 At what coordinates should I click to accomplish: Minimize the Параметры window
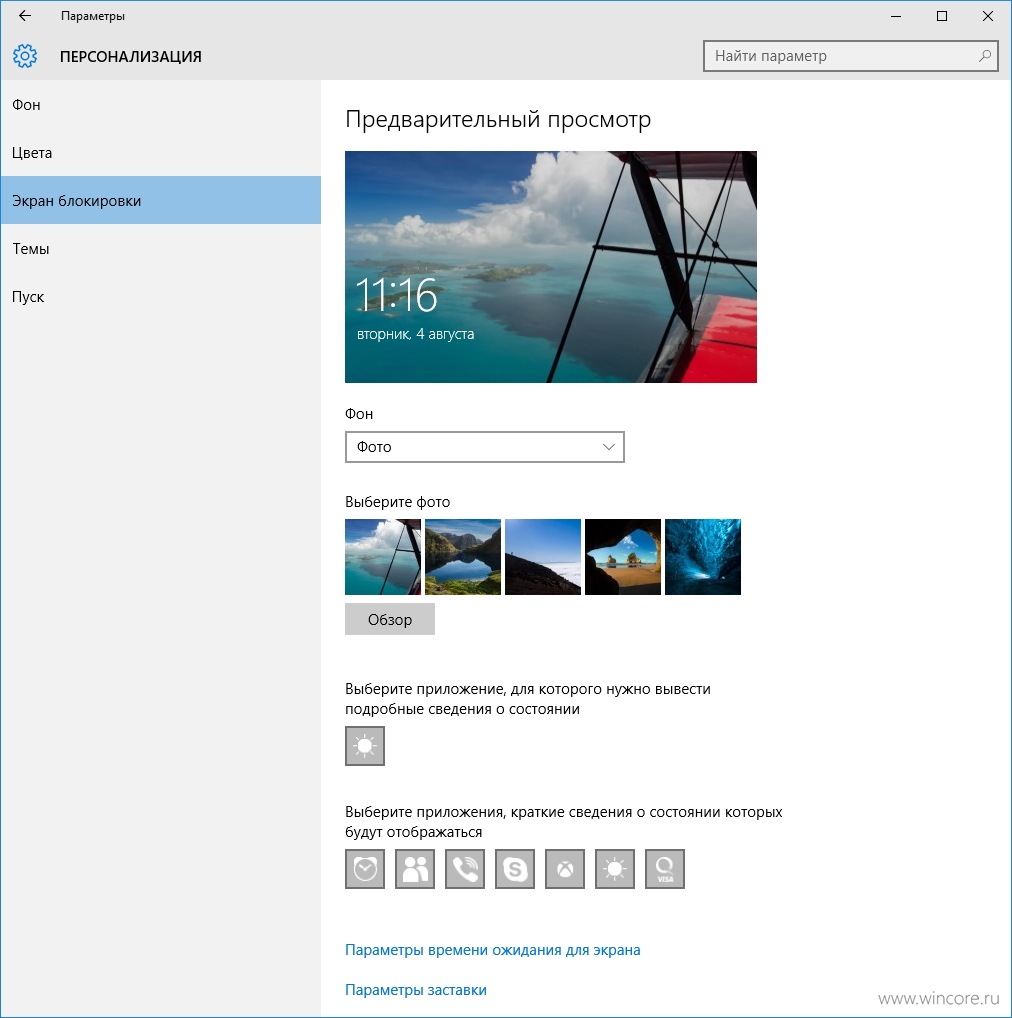pyautogui.click(x=896, y=16)
